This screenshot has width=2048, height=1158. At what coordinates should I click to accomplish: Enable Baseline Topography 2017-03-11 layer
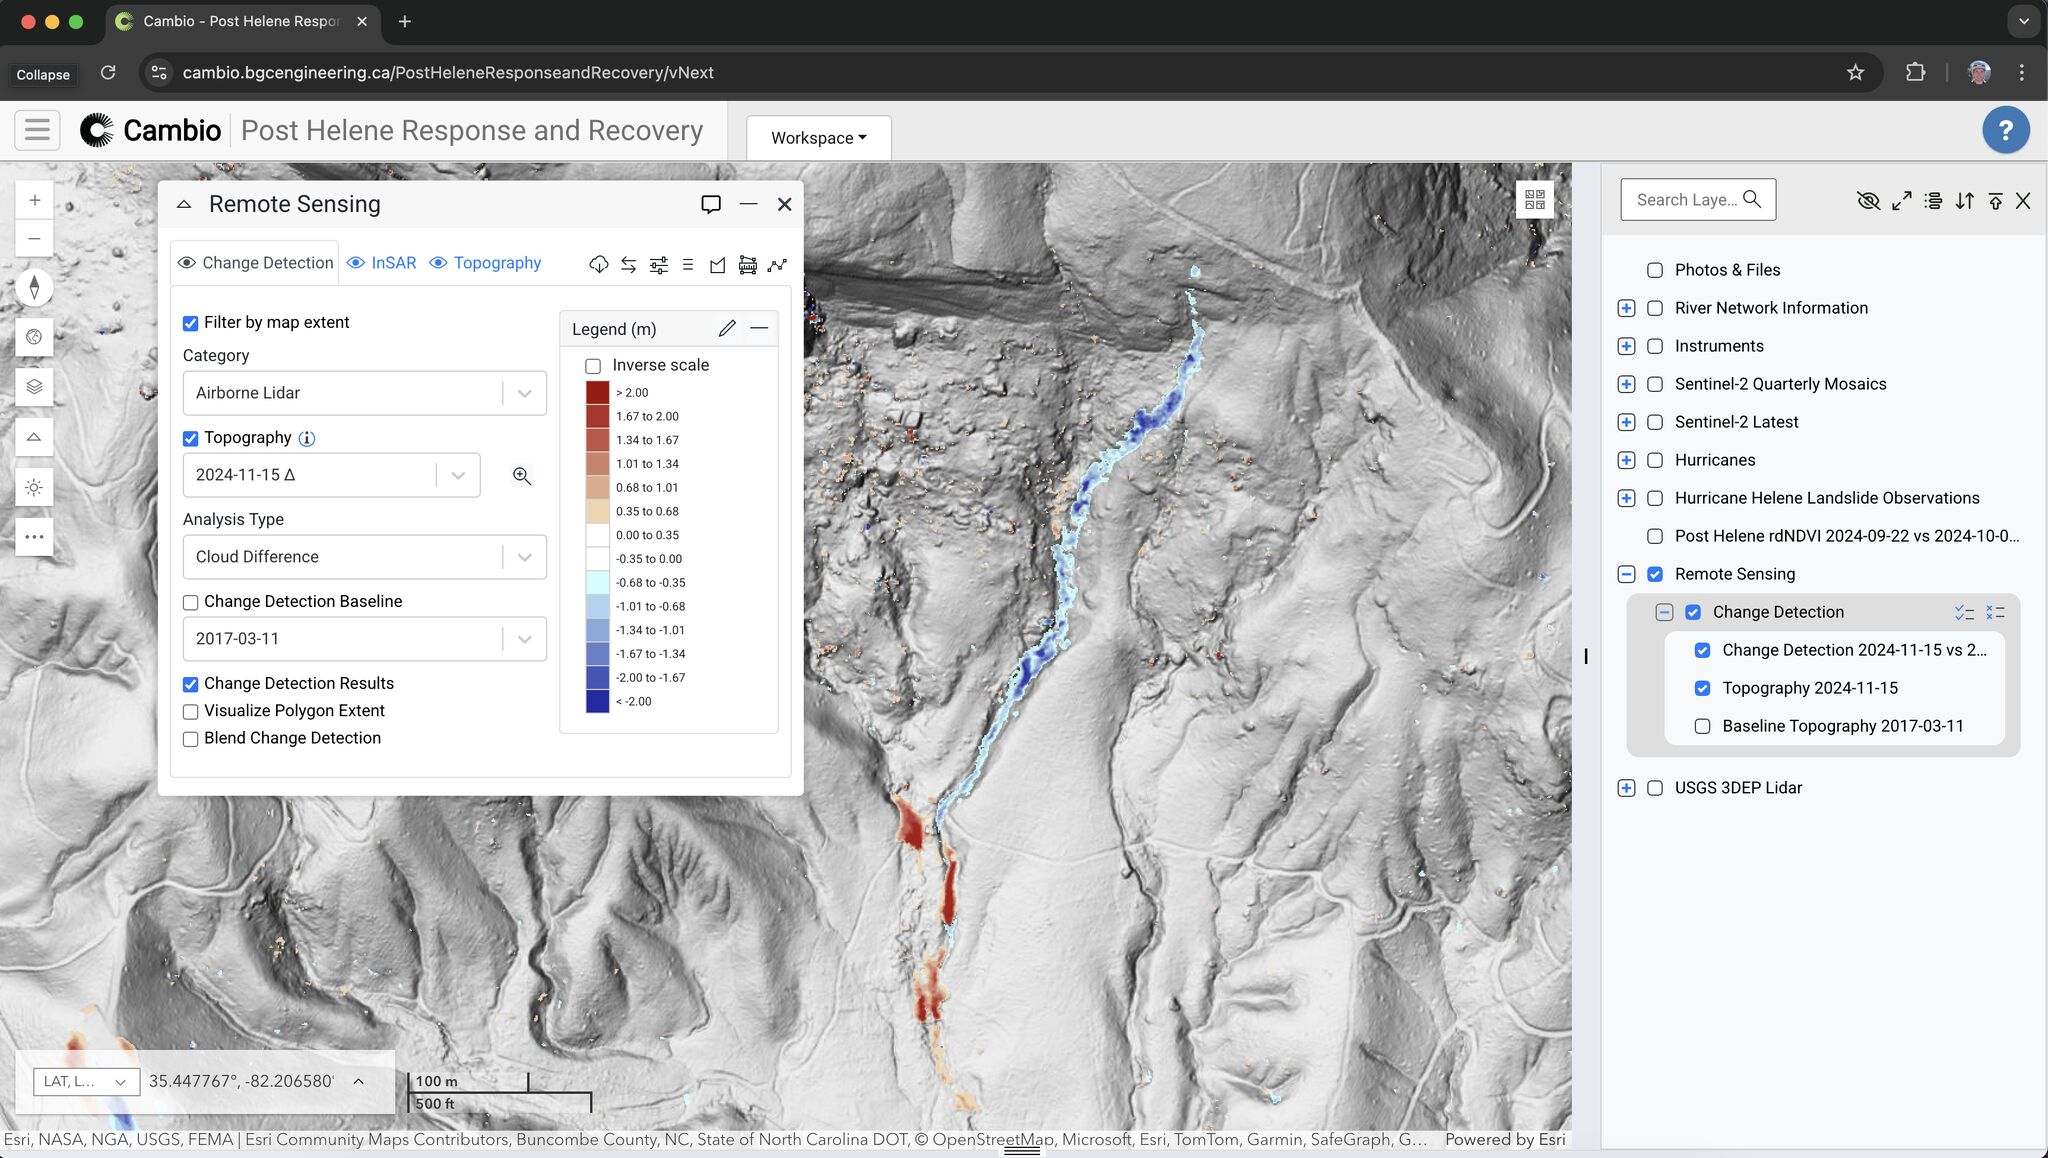point(1702,726)
